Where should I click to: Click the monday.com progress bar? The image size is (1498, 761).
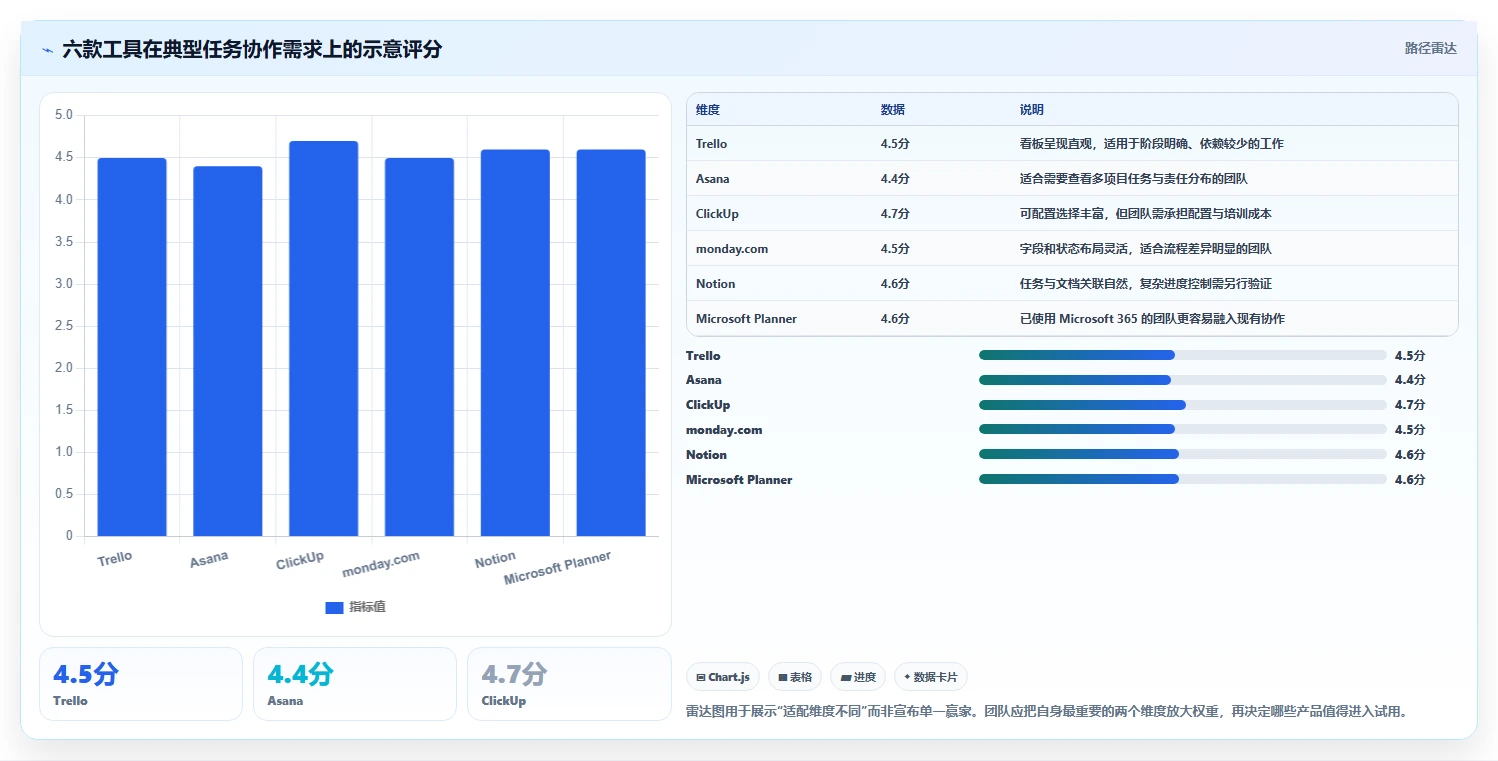point(1182,429)
